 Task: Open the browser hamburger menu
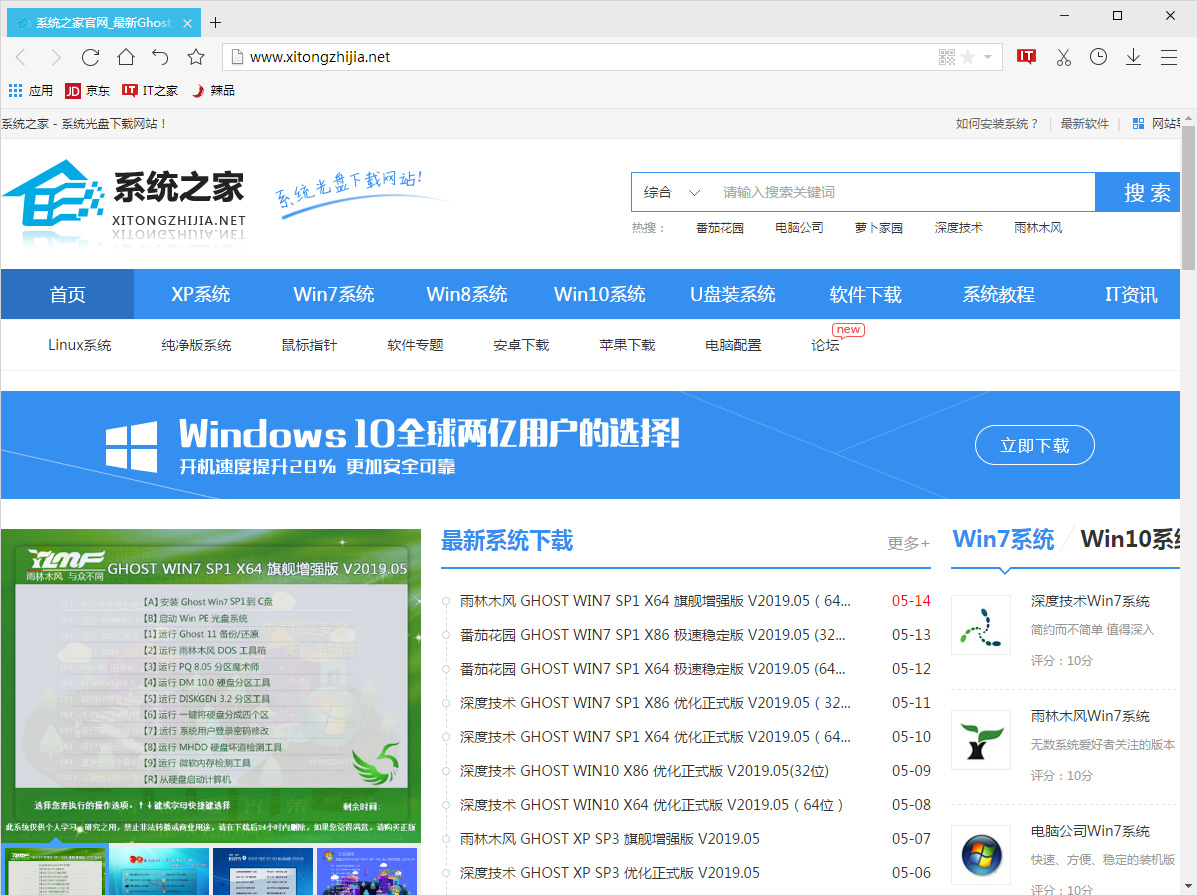click(1168, 57)
